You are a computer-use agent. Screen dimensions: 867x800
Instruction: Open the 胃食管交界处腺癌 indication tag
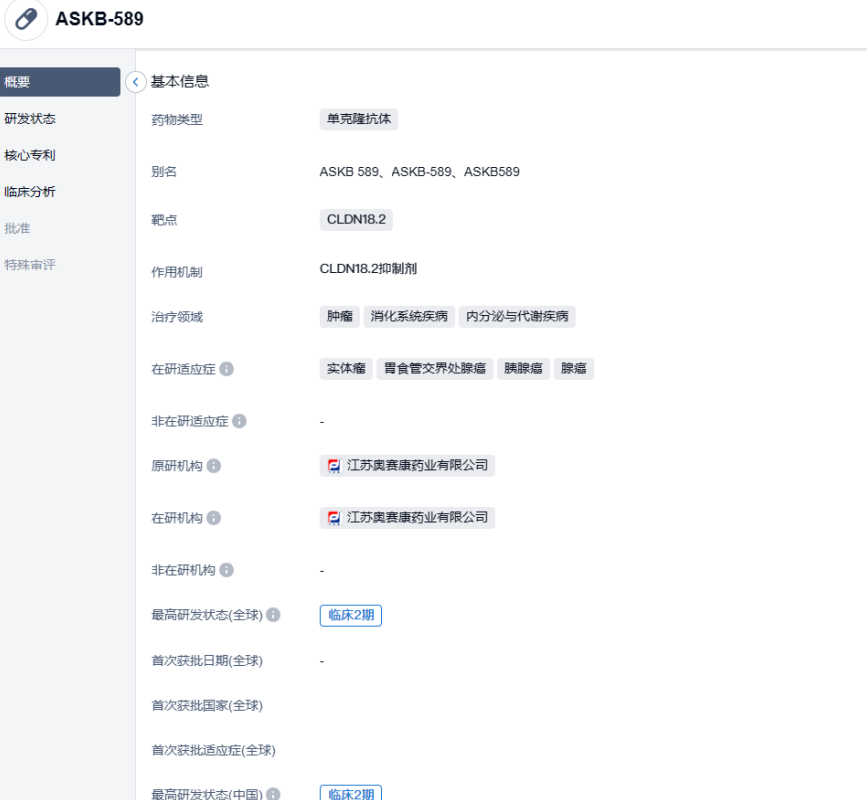435,369
